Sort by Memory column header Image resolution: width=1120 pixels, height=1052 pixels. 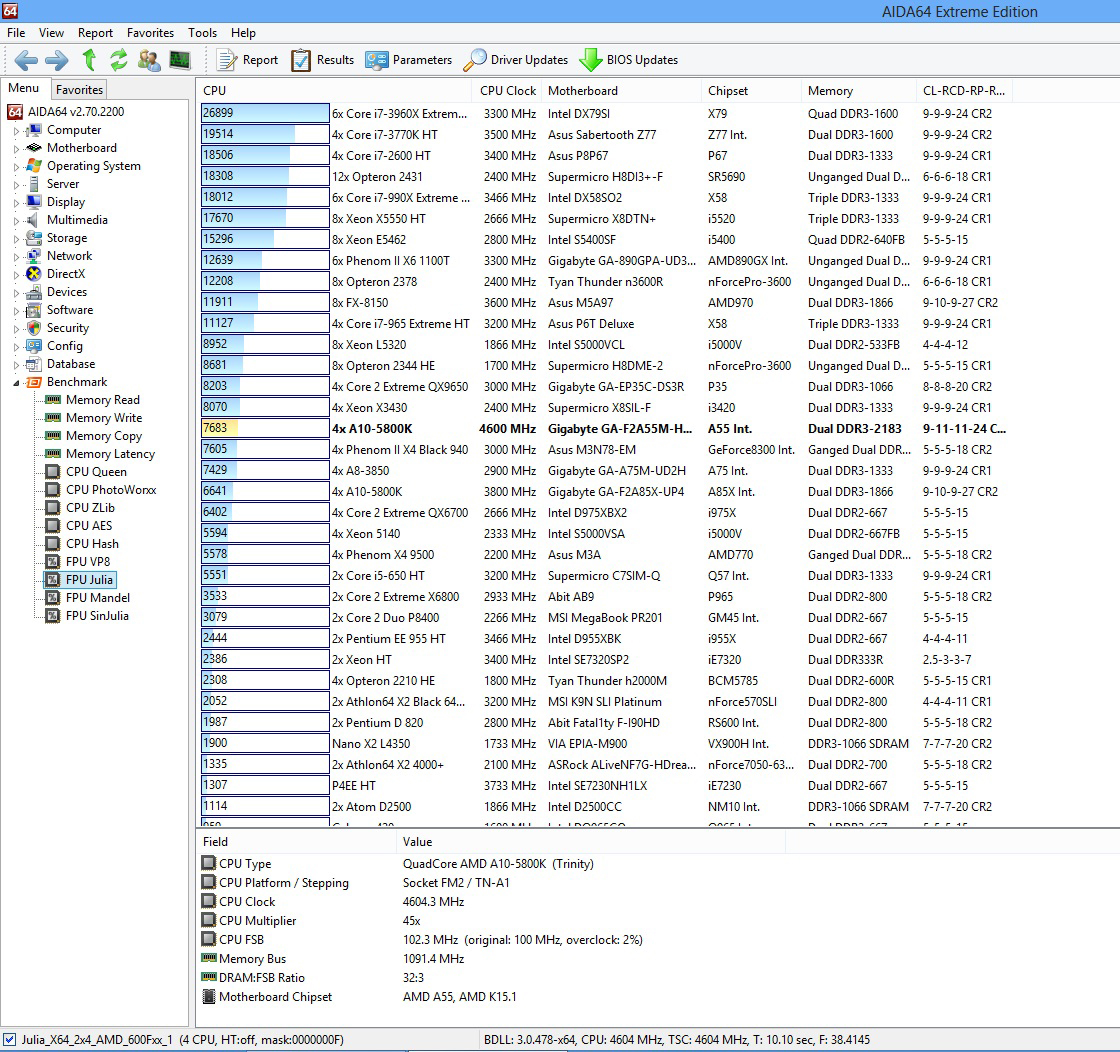click(x=858, y=91)
